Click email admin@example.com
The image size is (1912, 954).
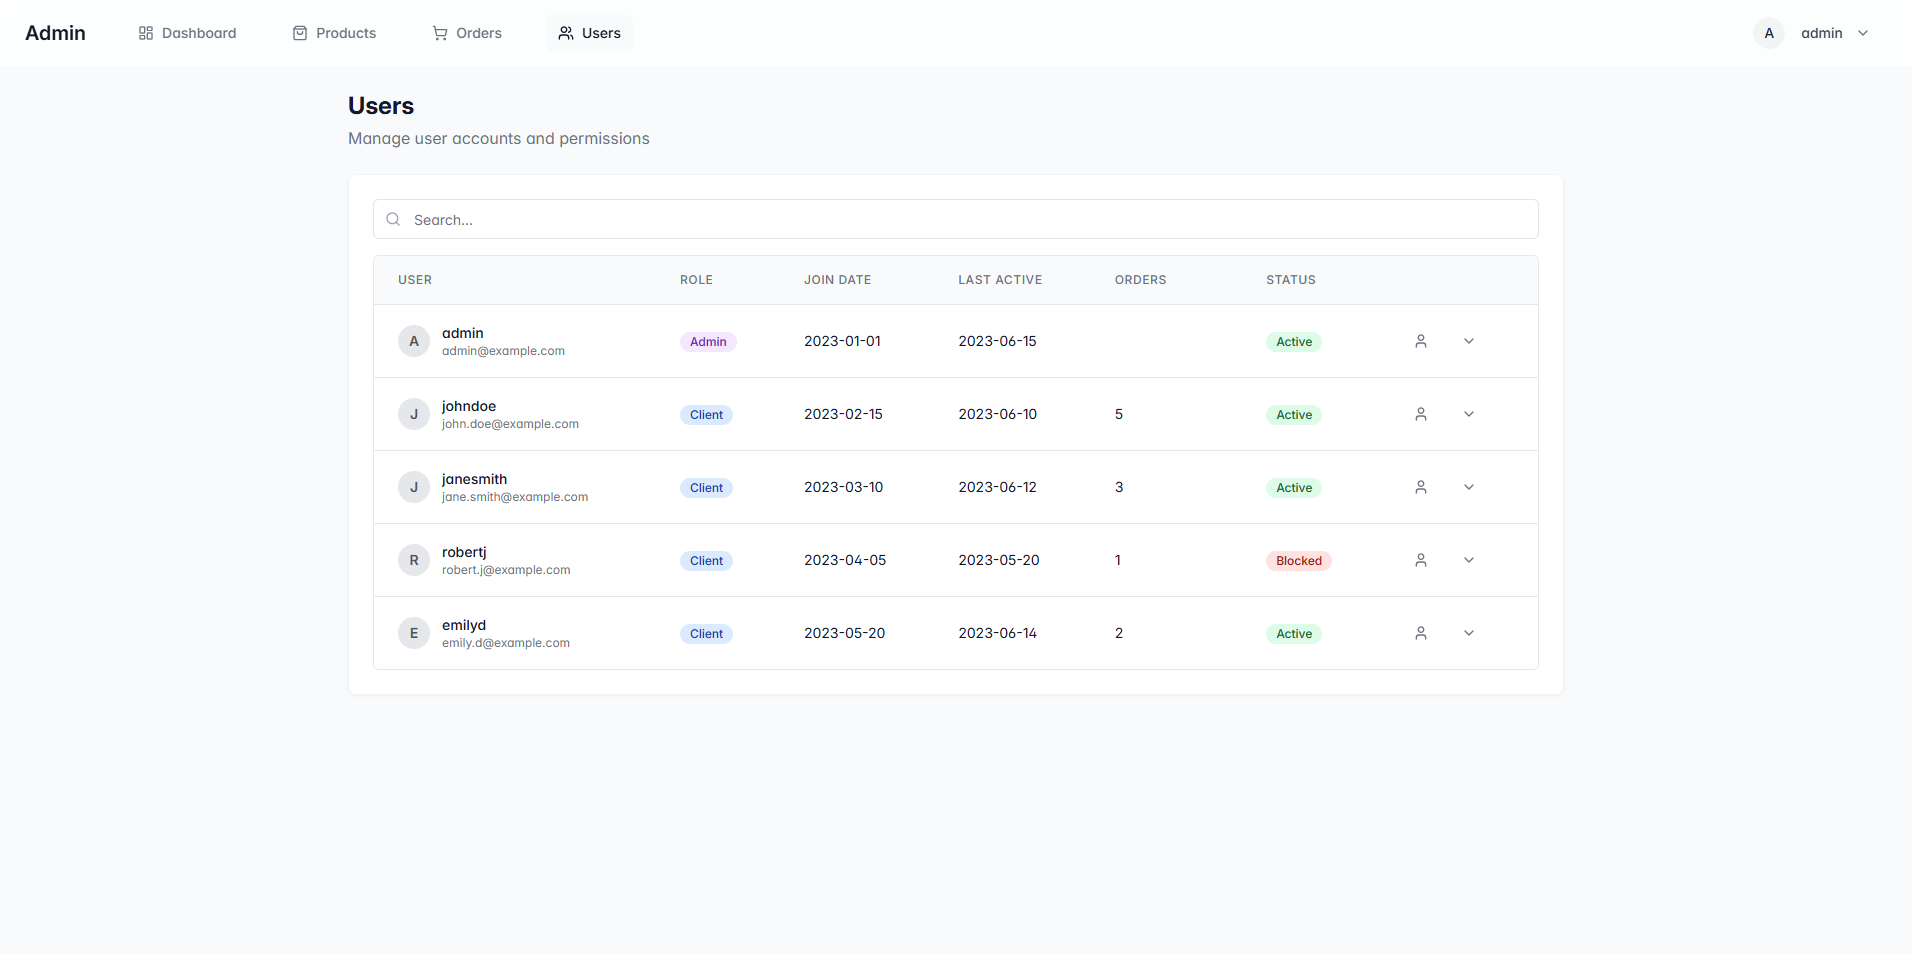click(503, 351)
